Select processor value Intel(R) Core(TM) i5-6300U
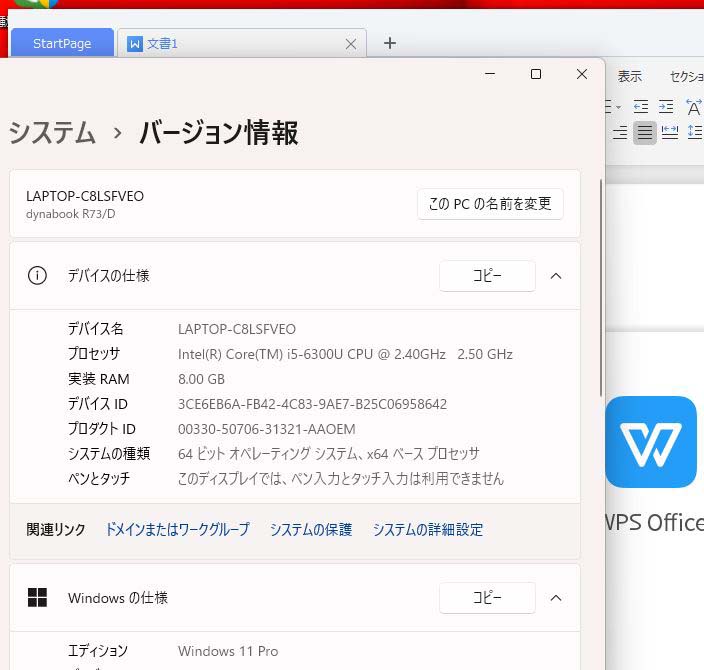The width and height of the screenshot is (704, 670). (345, 354)
